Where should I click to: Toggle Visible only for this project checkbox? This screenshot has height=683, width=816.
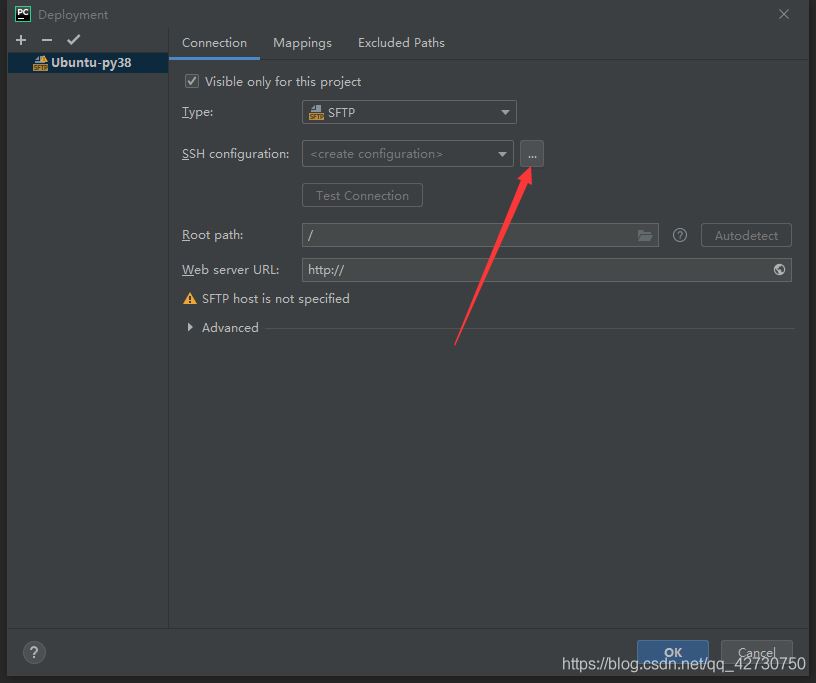(192, 81)
